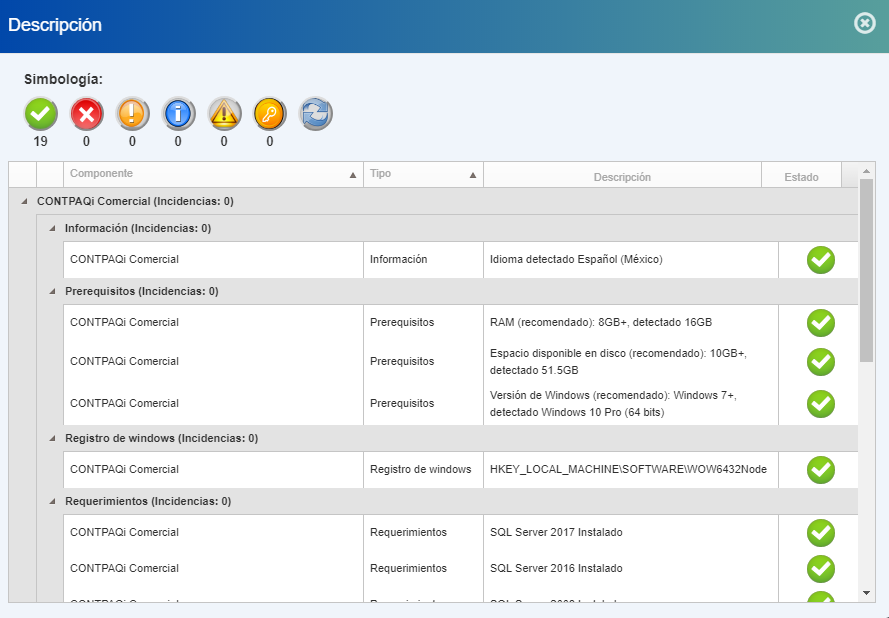Click the Estado column header
The height and width of the screenshot is (618, 889).
(801, 177)
